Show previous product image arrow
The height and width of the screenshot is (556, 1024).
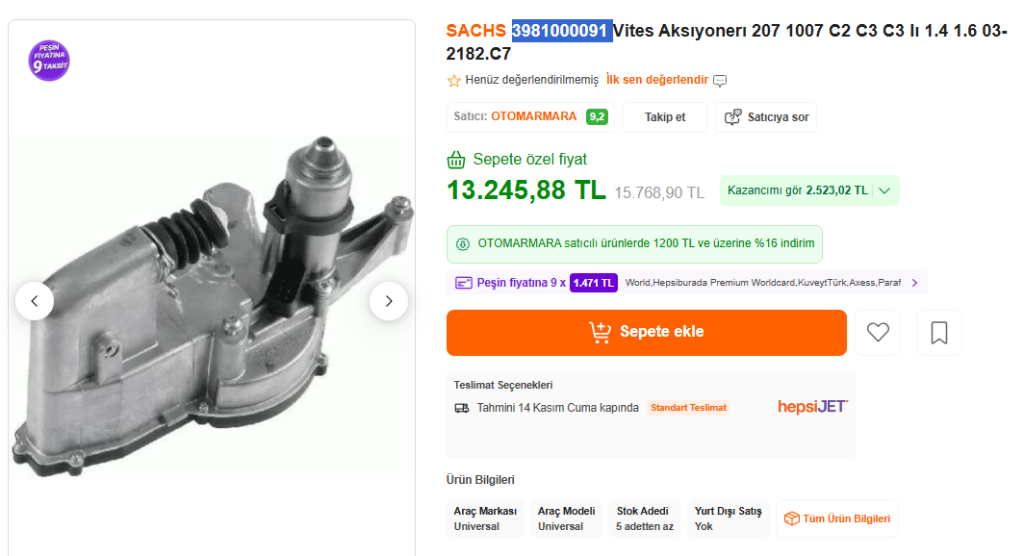click(x=35, y=300)
